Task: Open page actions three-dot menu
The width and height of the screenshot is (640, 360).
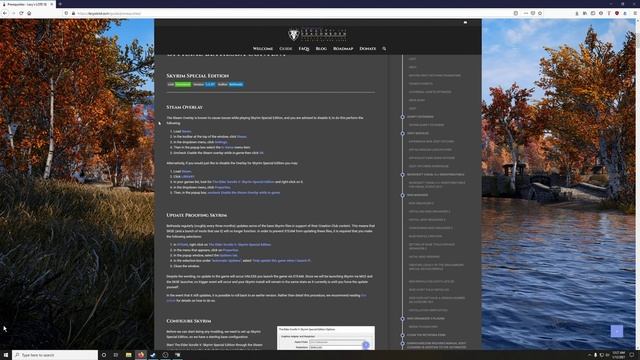Action: pyautogui.click(x=525, y=13)
